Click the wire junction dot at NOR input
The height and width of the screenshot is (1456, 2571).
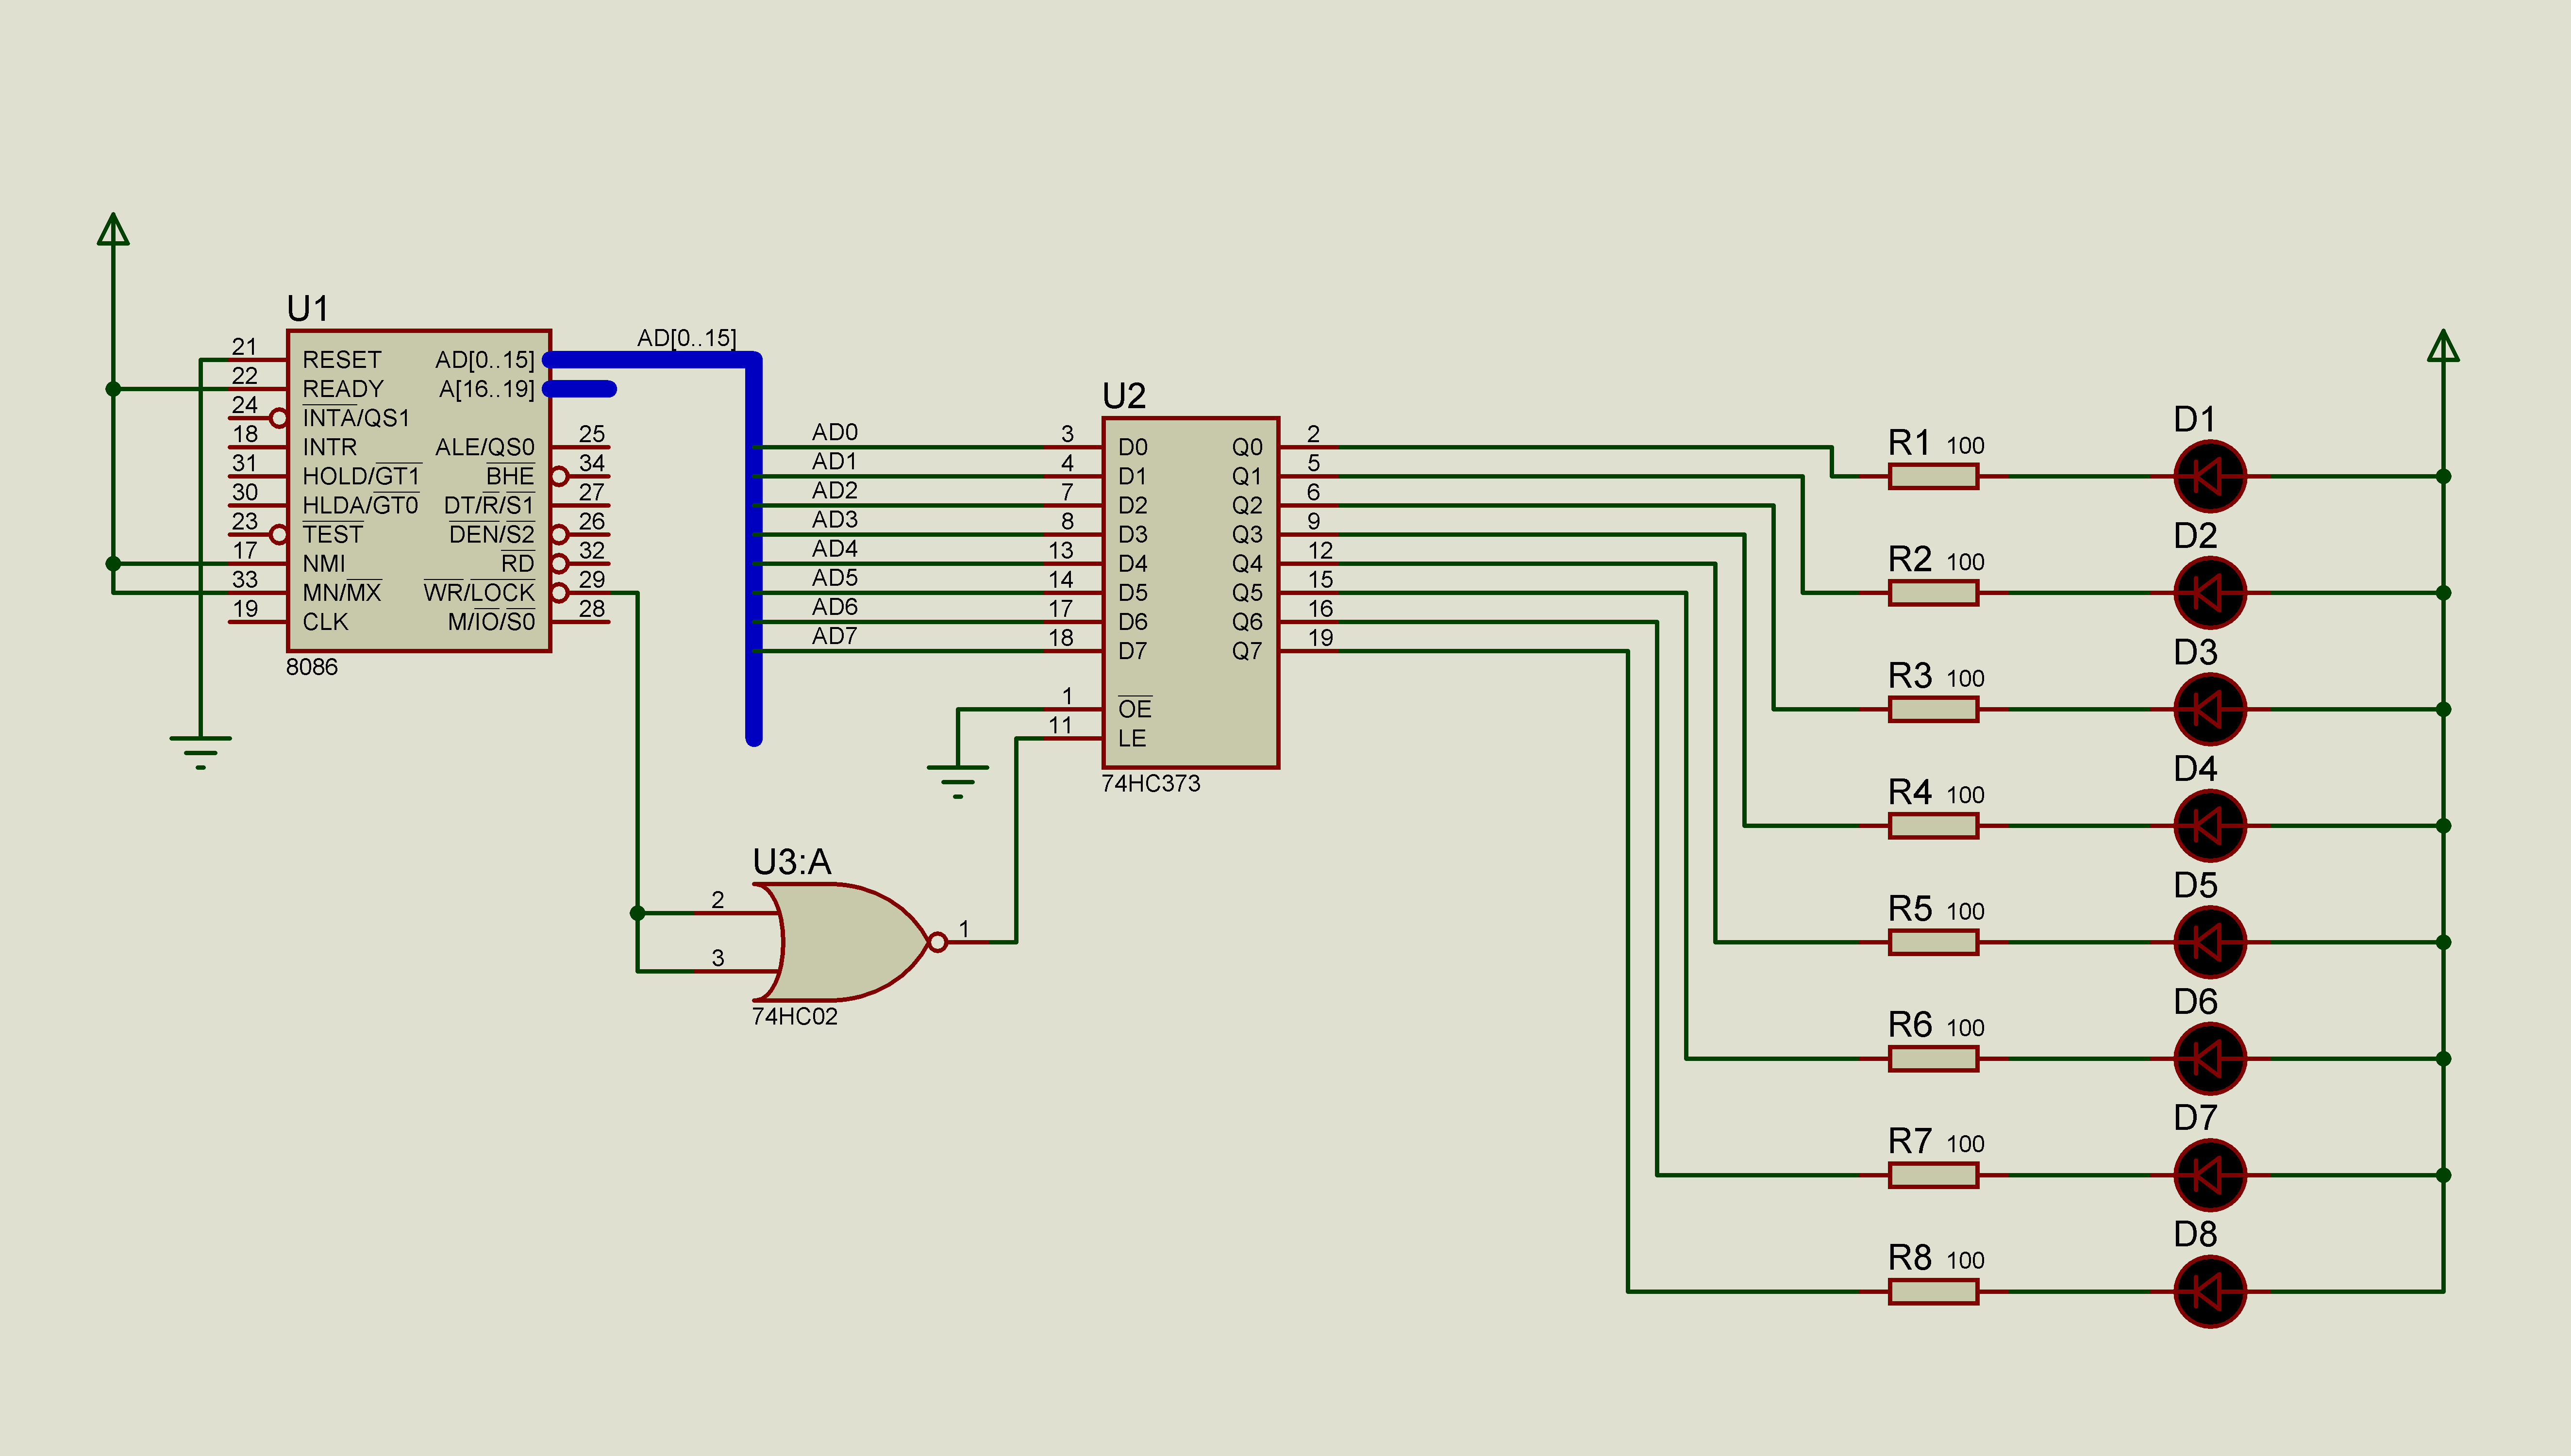(x=638, y=913)
